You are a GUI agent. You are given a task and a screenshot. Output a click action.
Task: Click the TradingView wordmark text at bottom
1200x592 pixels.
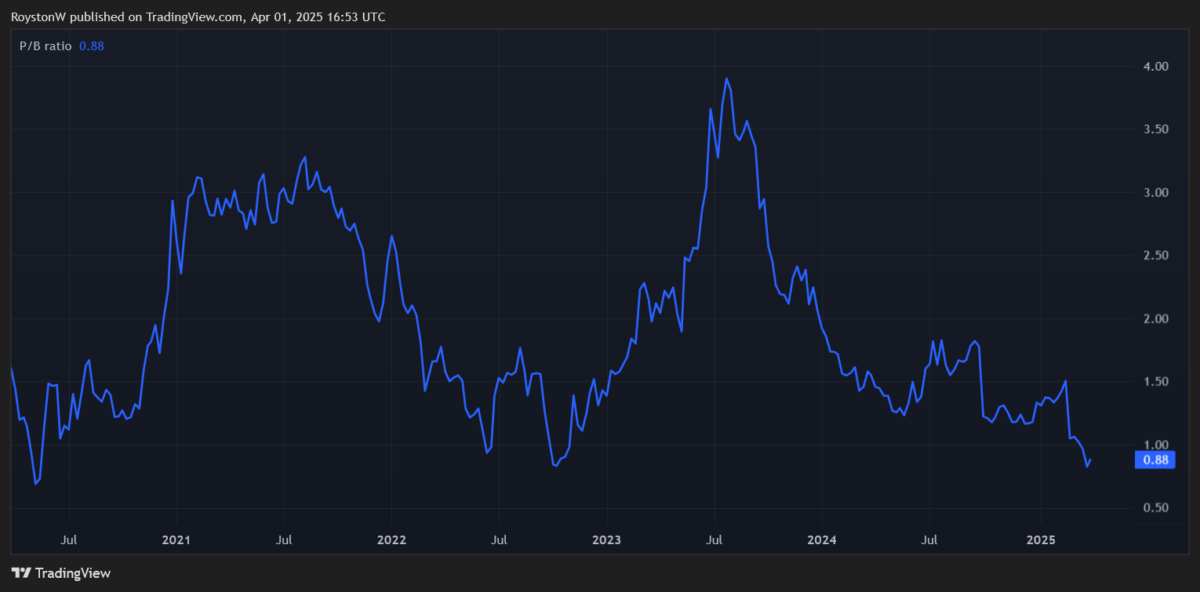72,573
